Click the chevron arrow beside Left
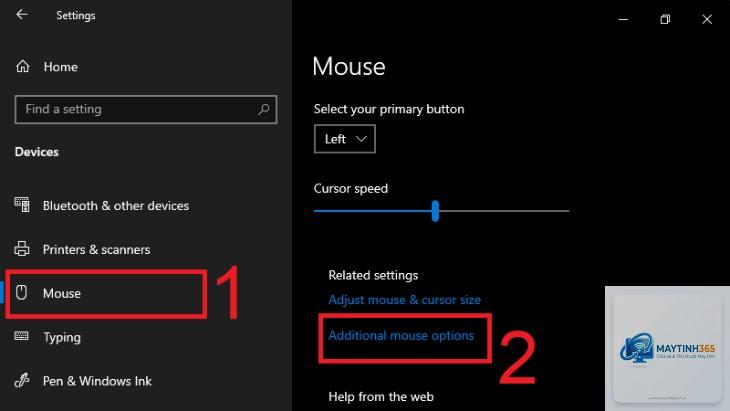 361,139
